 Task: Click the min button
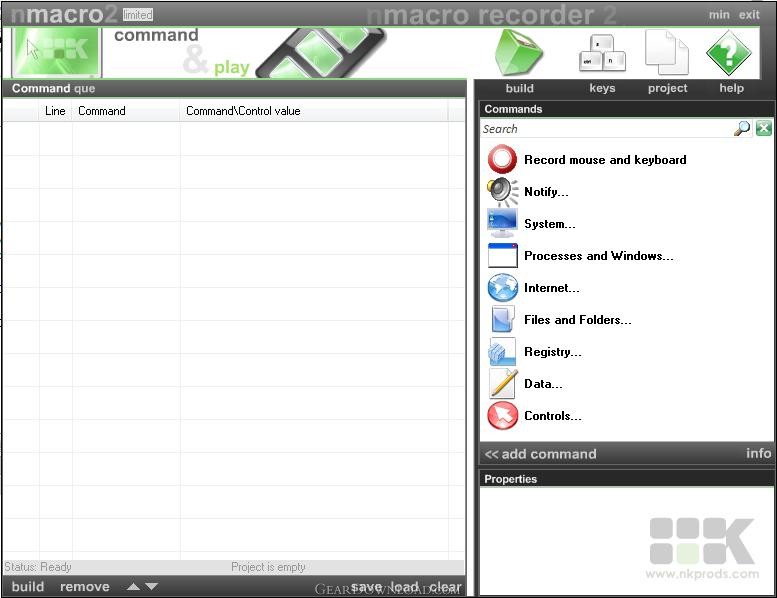pyautogui.click(x=719, y=15)
